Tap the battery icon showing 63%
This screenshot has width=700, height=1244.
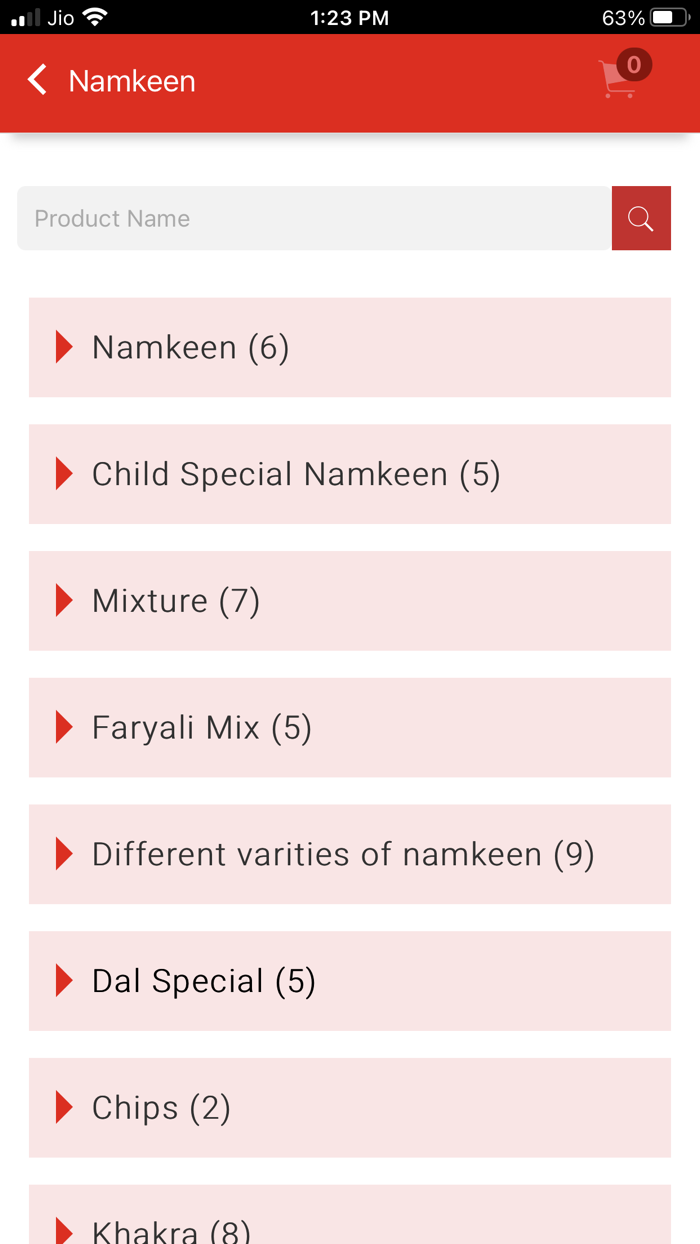pos(671,16)
